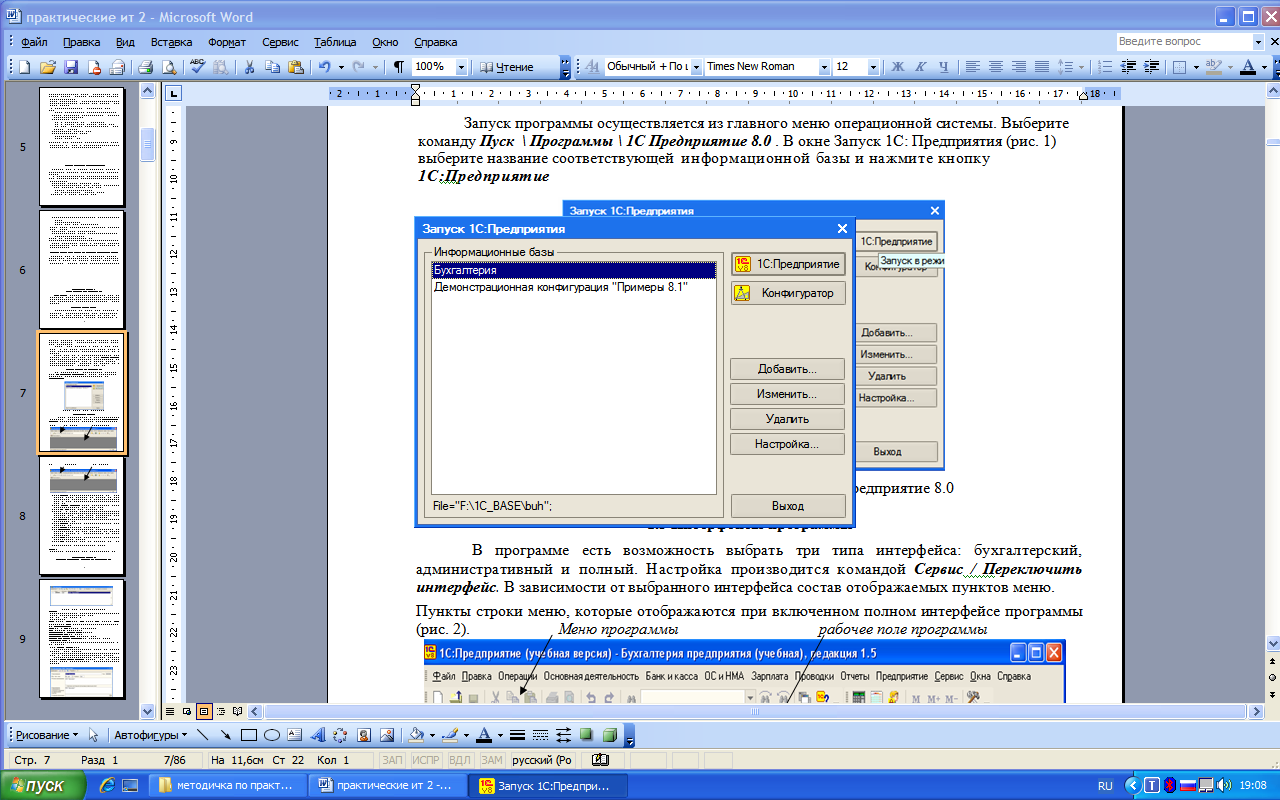1280x800 pixels.
Task: Select the page 8 thumbnail
Action: 82,516
